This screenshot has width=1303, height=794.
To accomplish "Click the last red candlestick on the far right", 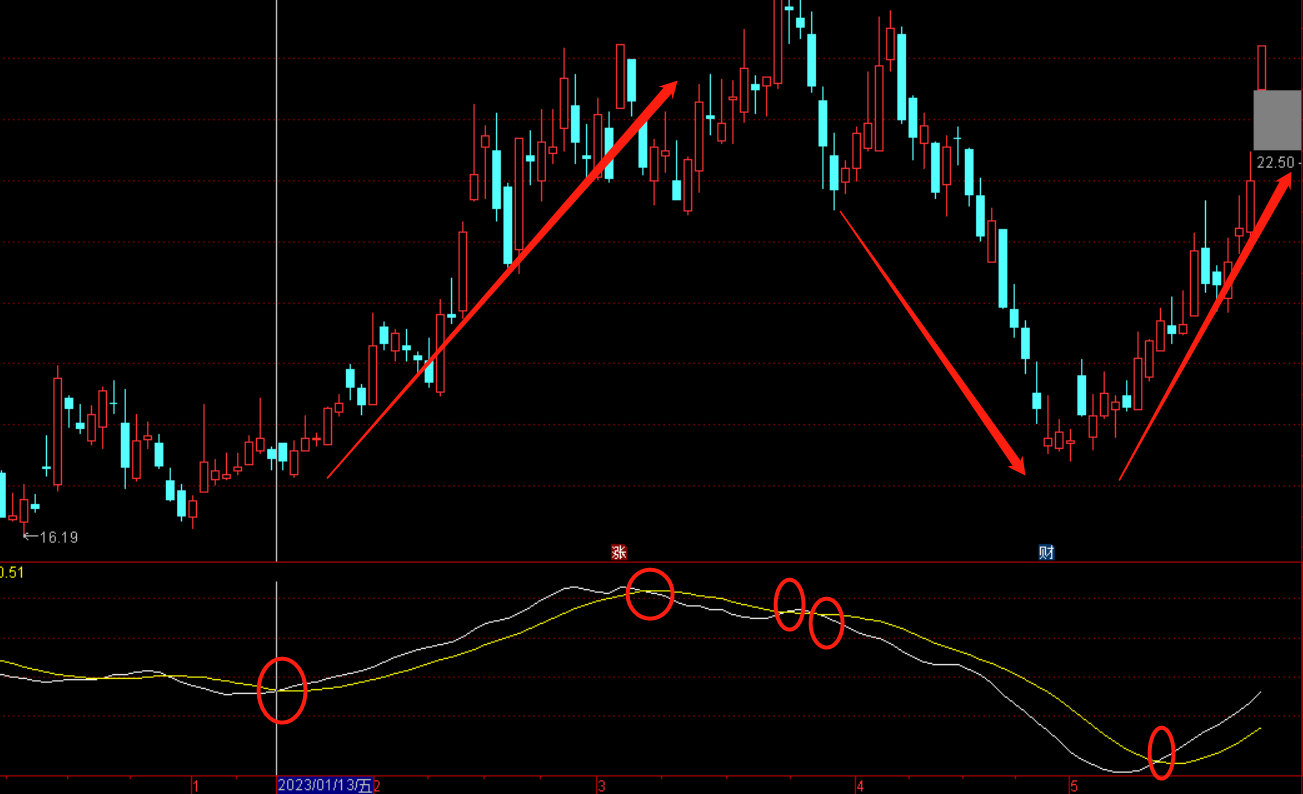I will [x=1262, y=68].
